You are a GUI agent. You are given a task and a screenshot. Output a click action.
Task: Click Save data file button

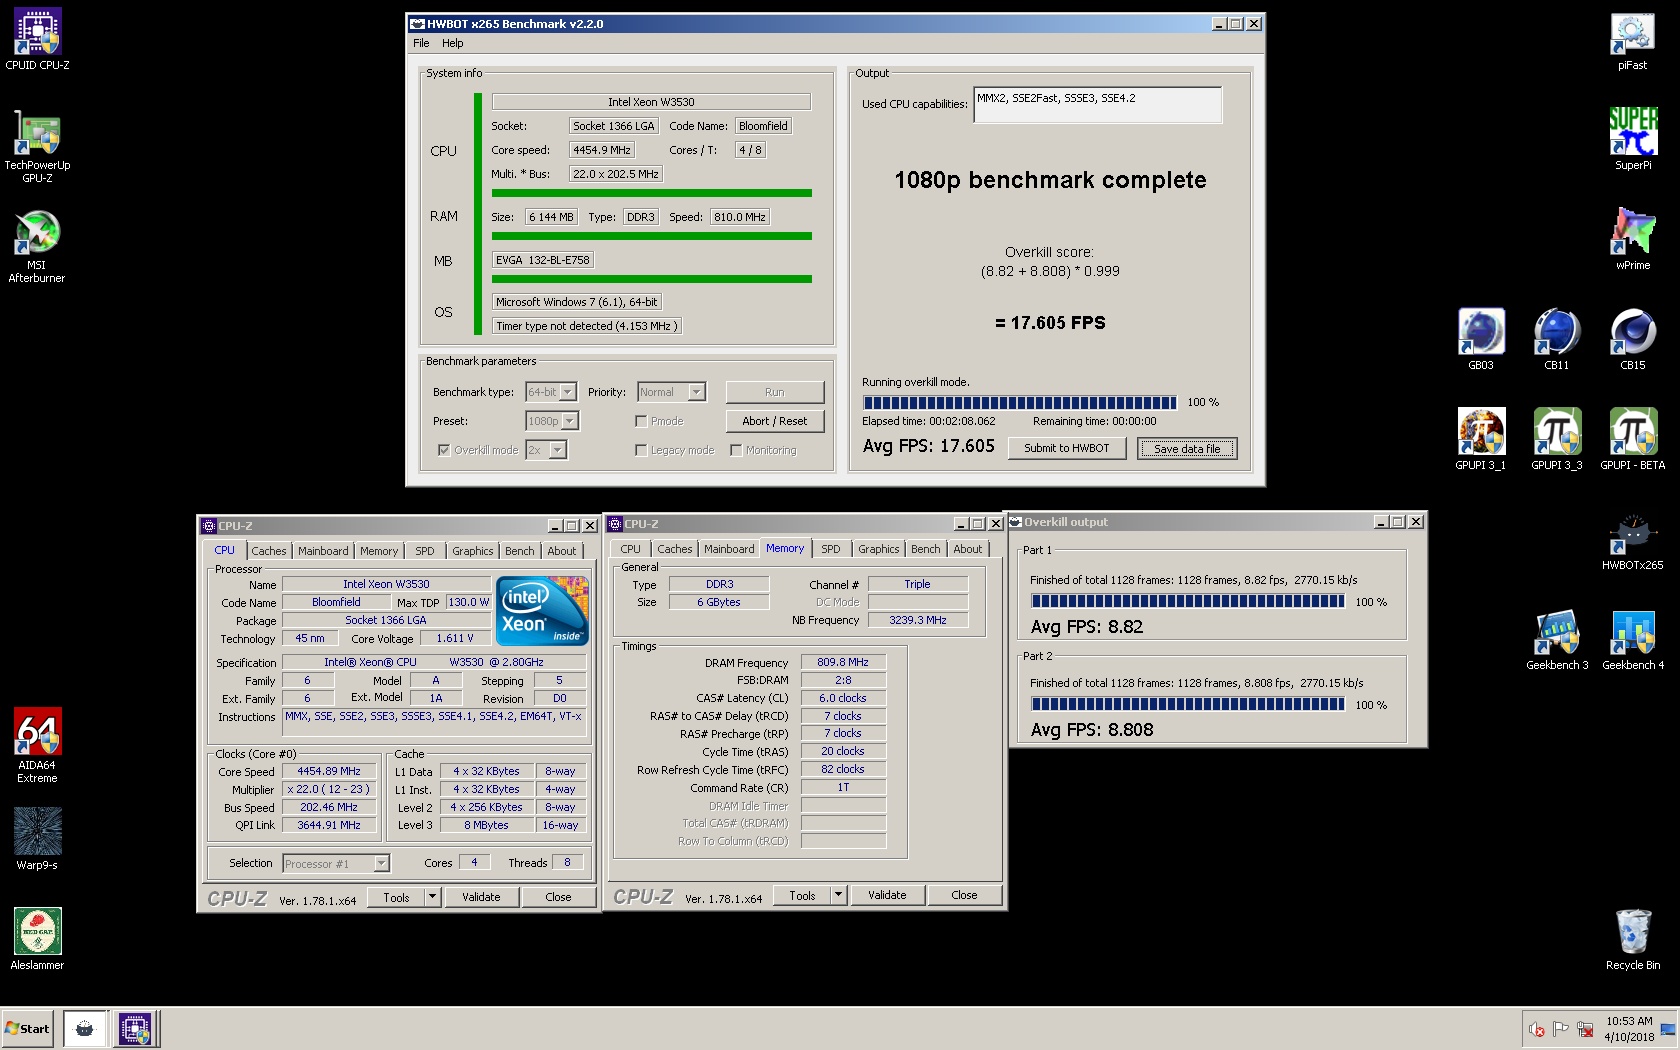pyautogui.click(x=1187, y=448)
